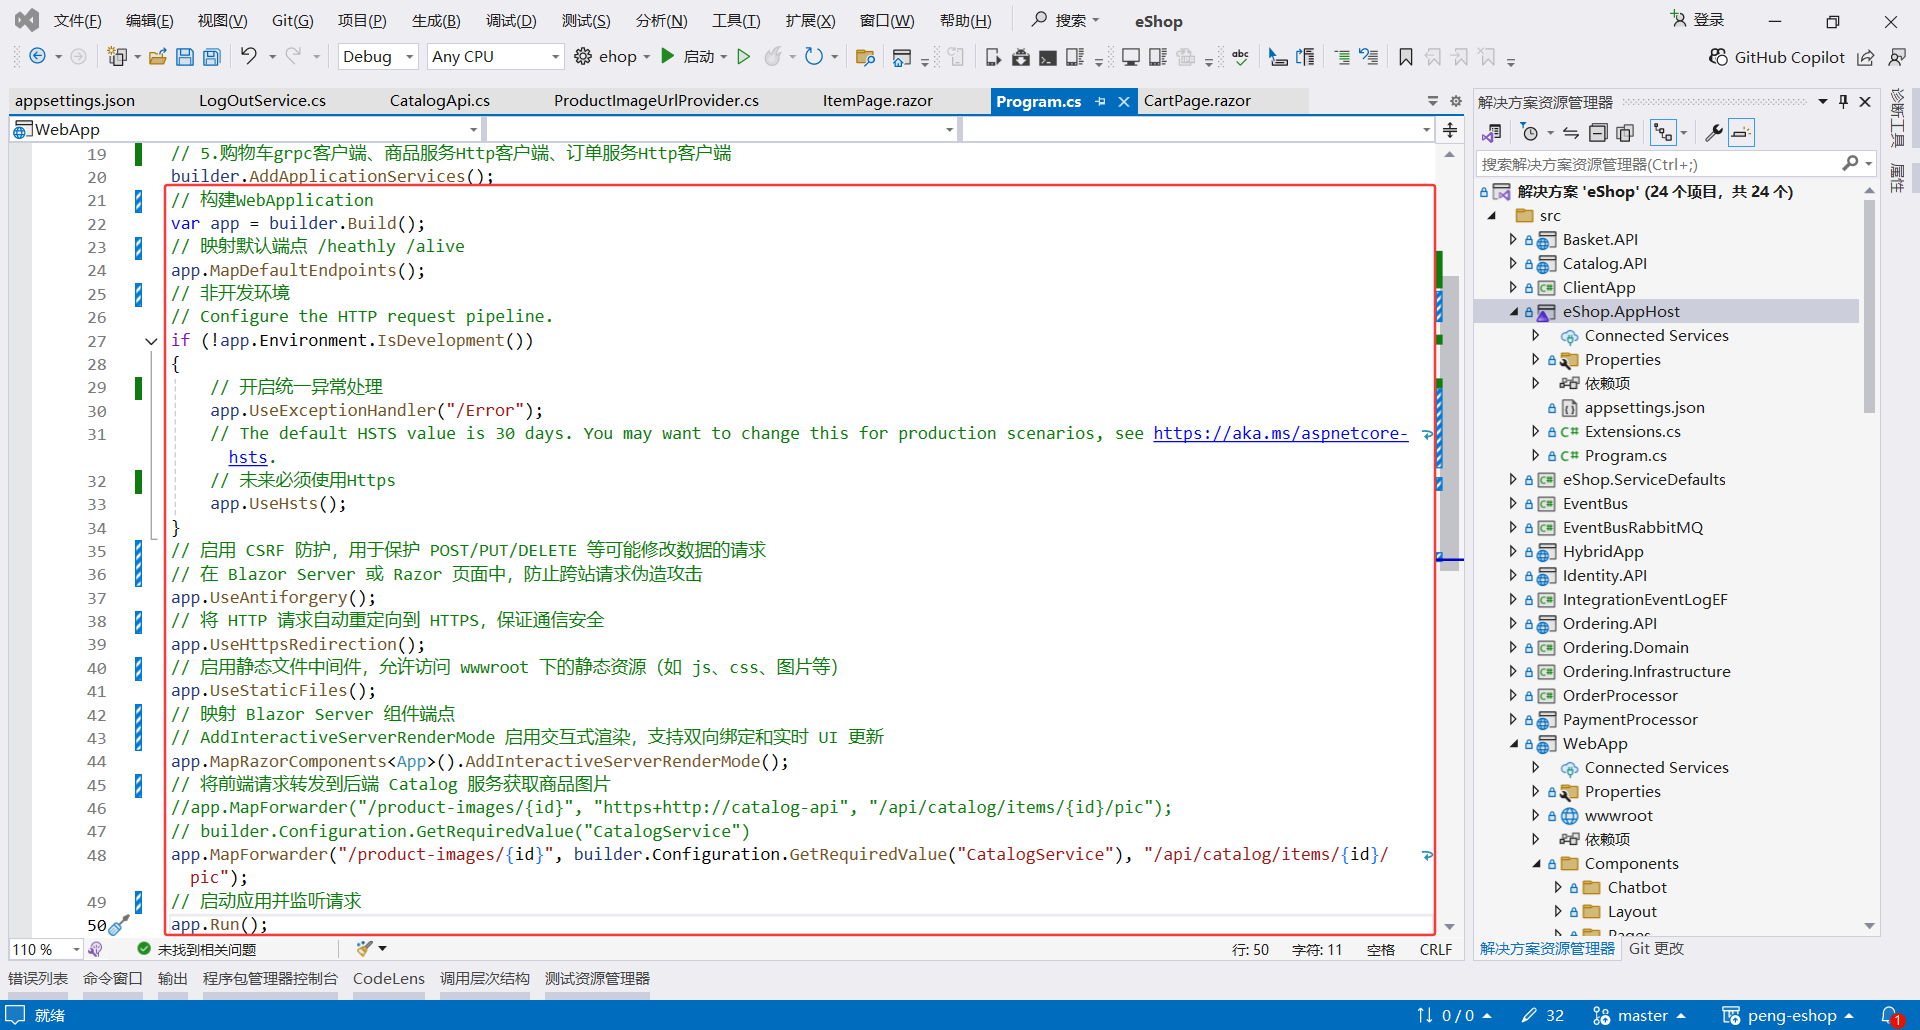
Task: Save all open files
Action: (x=211, y=57)
